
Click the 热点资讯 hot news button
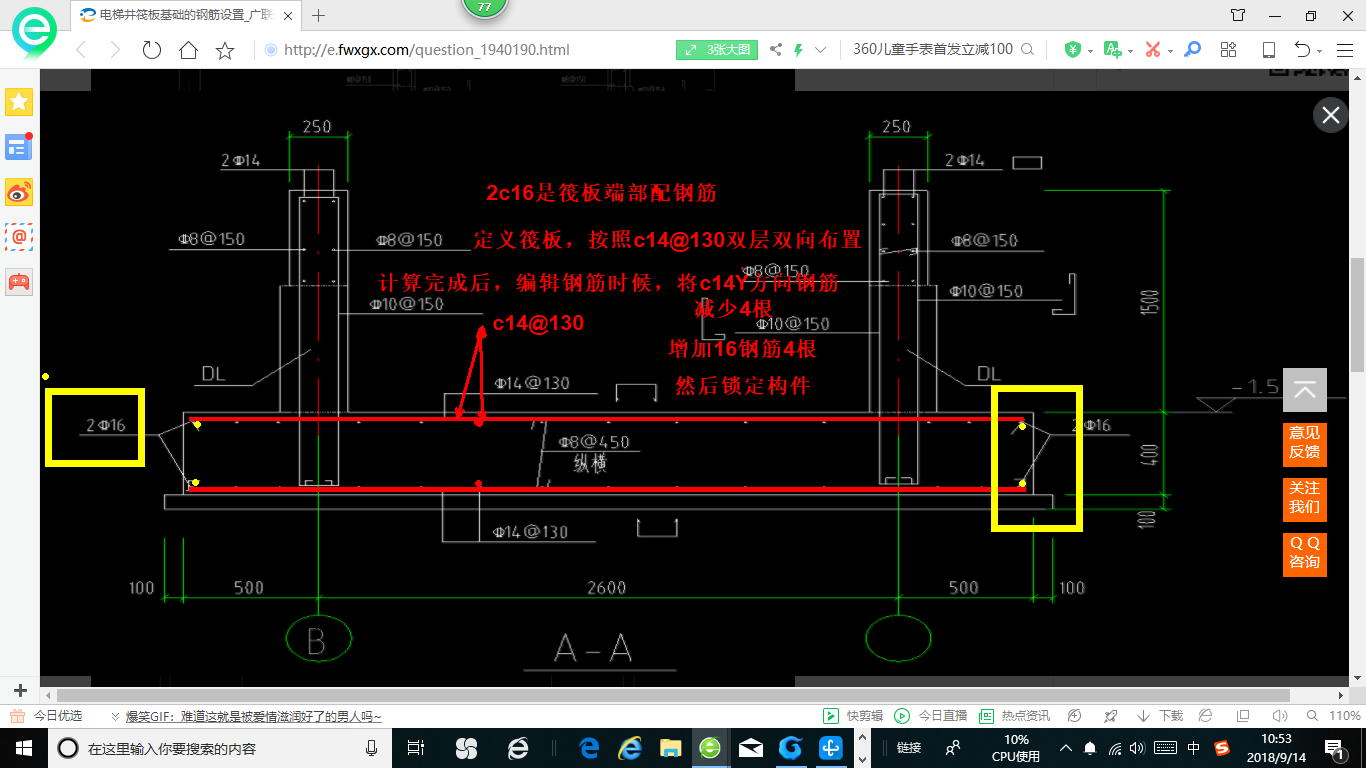[x=1014, y=716]
